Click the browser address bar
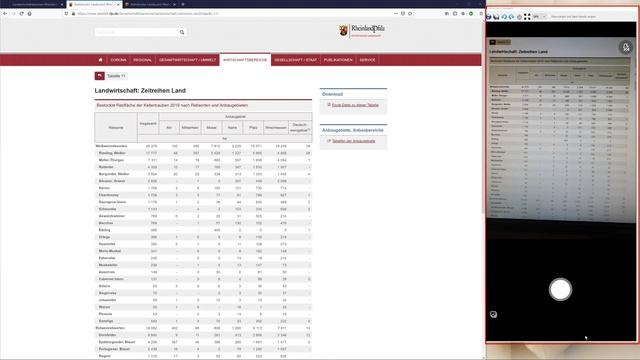The width and height of the screenshot is (640, 360). click(x=229, y=13)
